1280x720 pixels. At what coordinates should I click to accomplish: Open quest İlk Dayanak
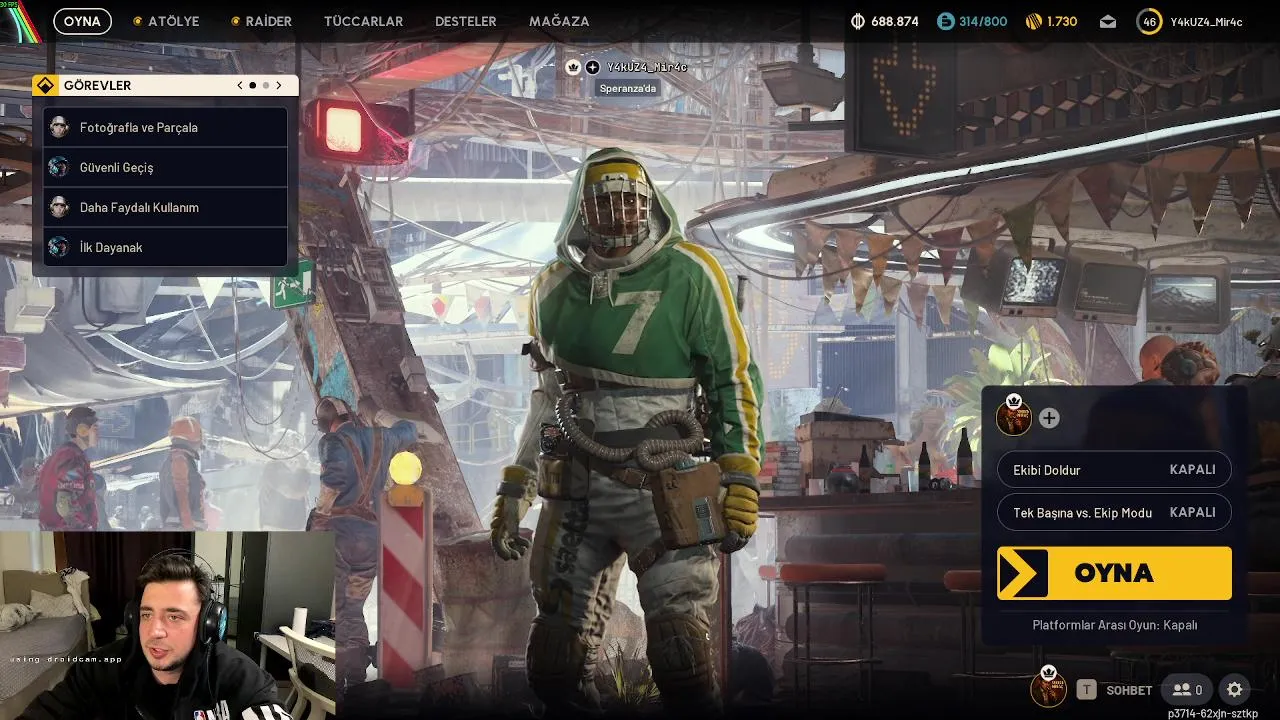(166, 247)
